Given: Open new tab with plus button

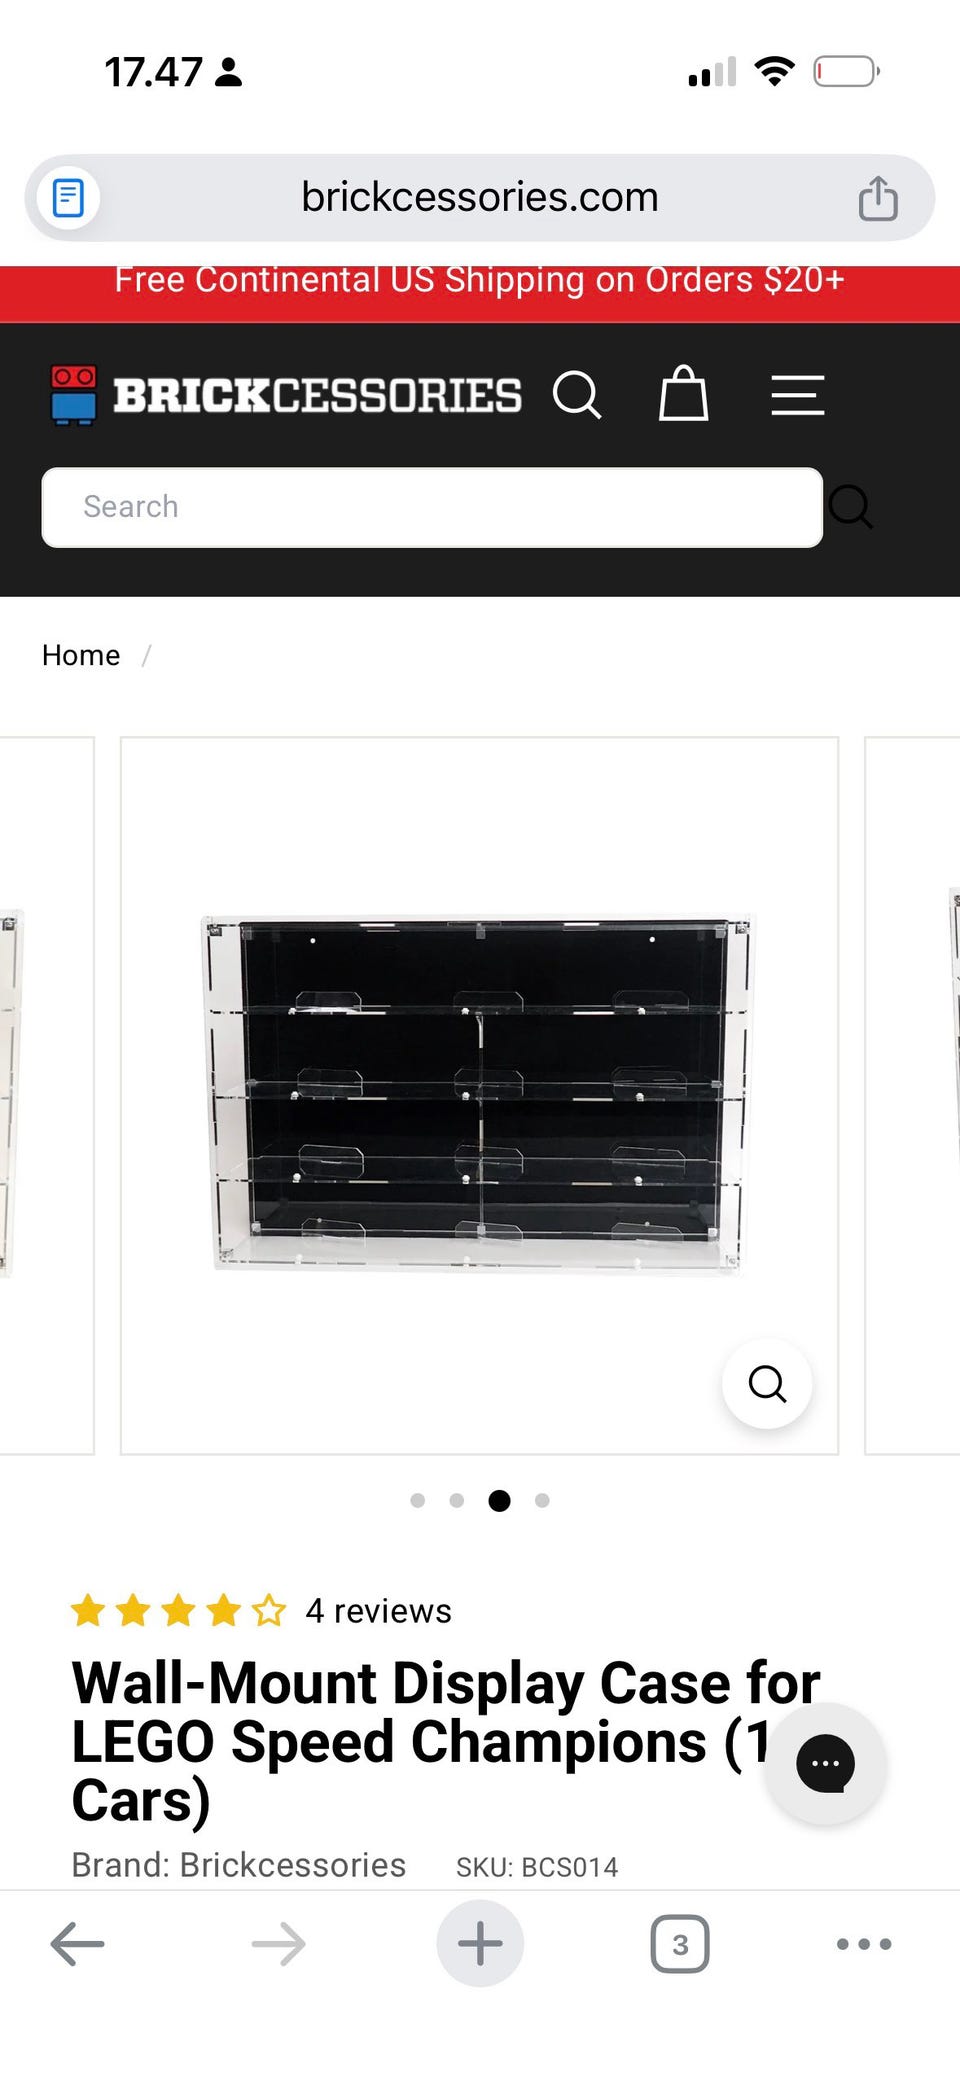Looking at the screenshot, I should tap(480, 1943).
